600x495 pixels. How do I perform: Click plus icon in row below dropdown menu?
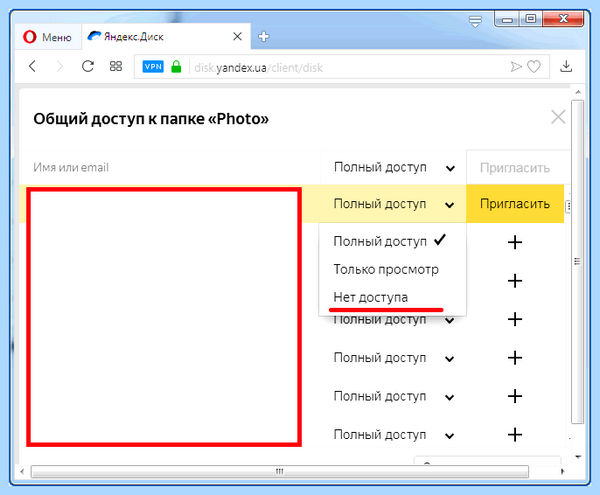(515, 319)
